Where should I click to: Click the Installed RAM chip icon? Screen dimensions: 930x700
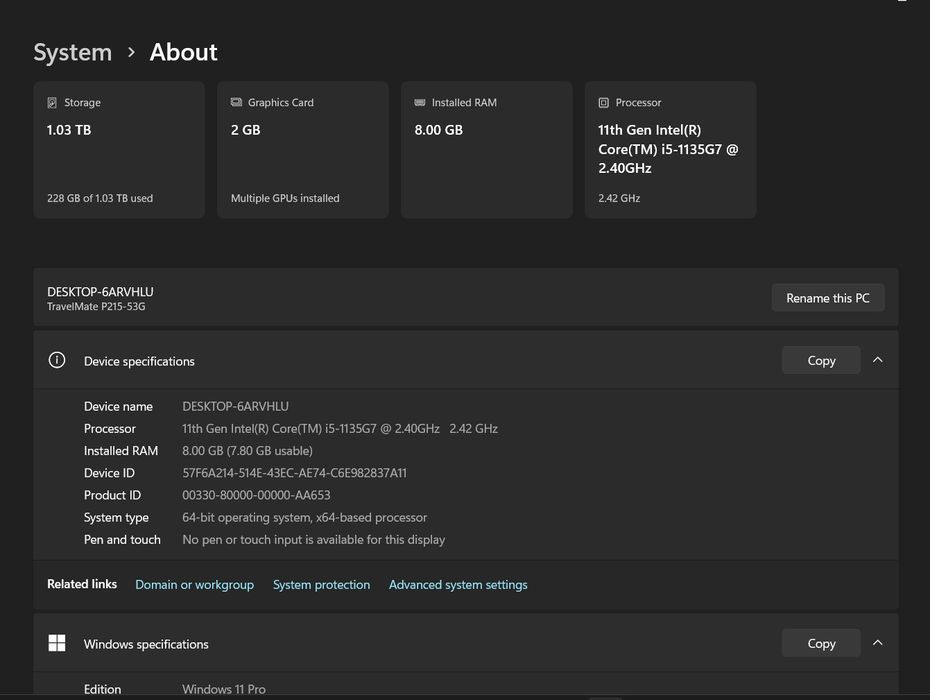[x=420, y=103]
